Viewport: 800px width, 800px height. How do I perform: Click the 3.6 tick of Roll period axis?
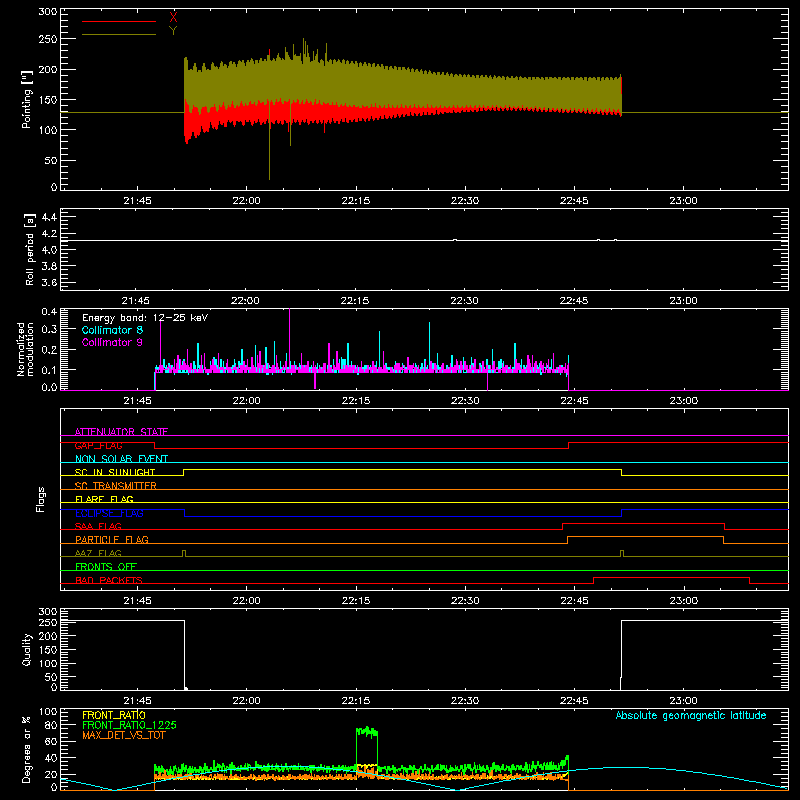49,282
